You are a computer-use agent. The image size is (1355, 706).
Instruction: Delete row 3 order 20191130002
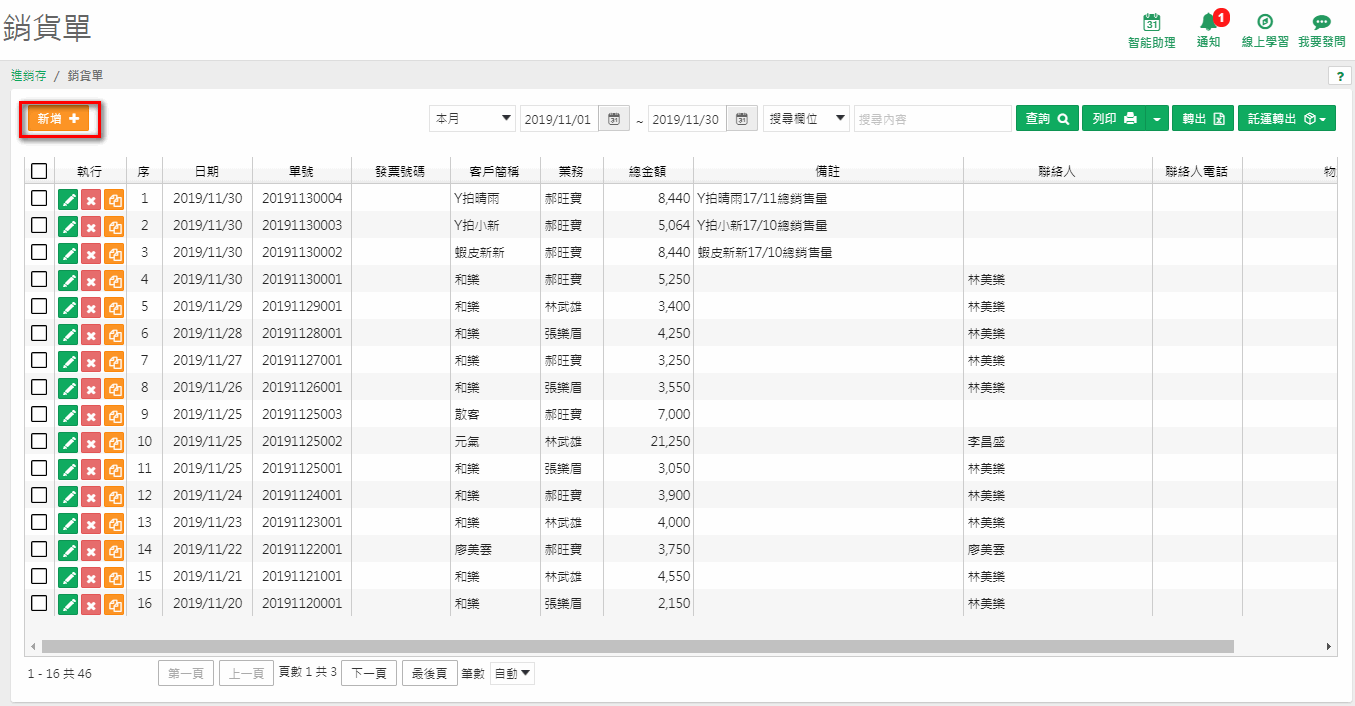(91, 253)
